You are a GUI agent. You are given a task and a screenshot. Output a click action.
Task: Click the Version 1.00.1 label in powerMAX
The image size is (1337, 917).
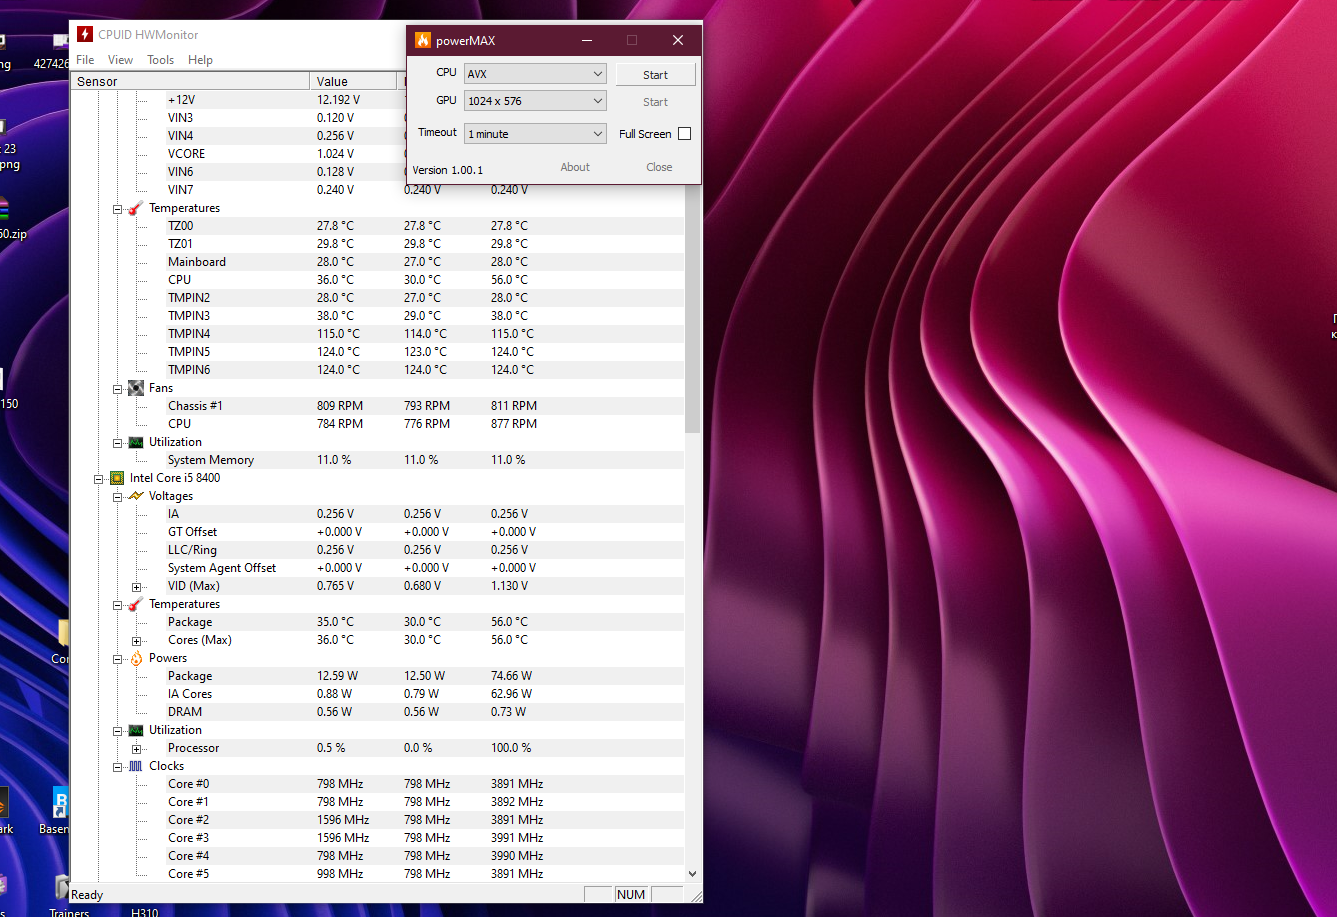coord(447,170)
